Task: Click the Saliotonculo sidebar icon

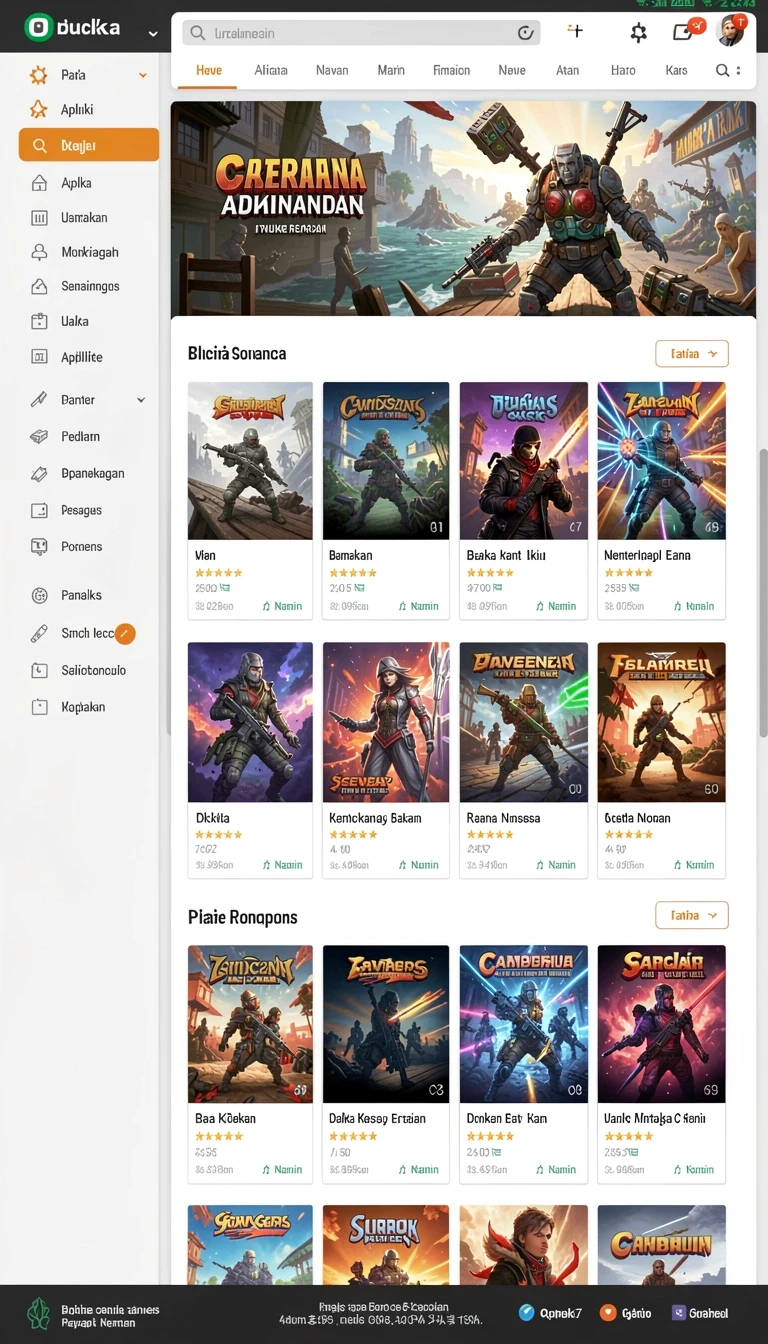Action: click(x=40, y=670)
